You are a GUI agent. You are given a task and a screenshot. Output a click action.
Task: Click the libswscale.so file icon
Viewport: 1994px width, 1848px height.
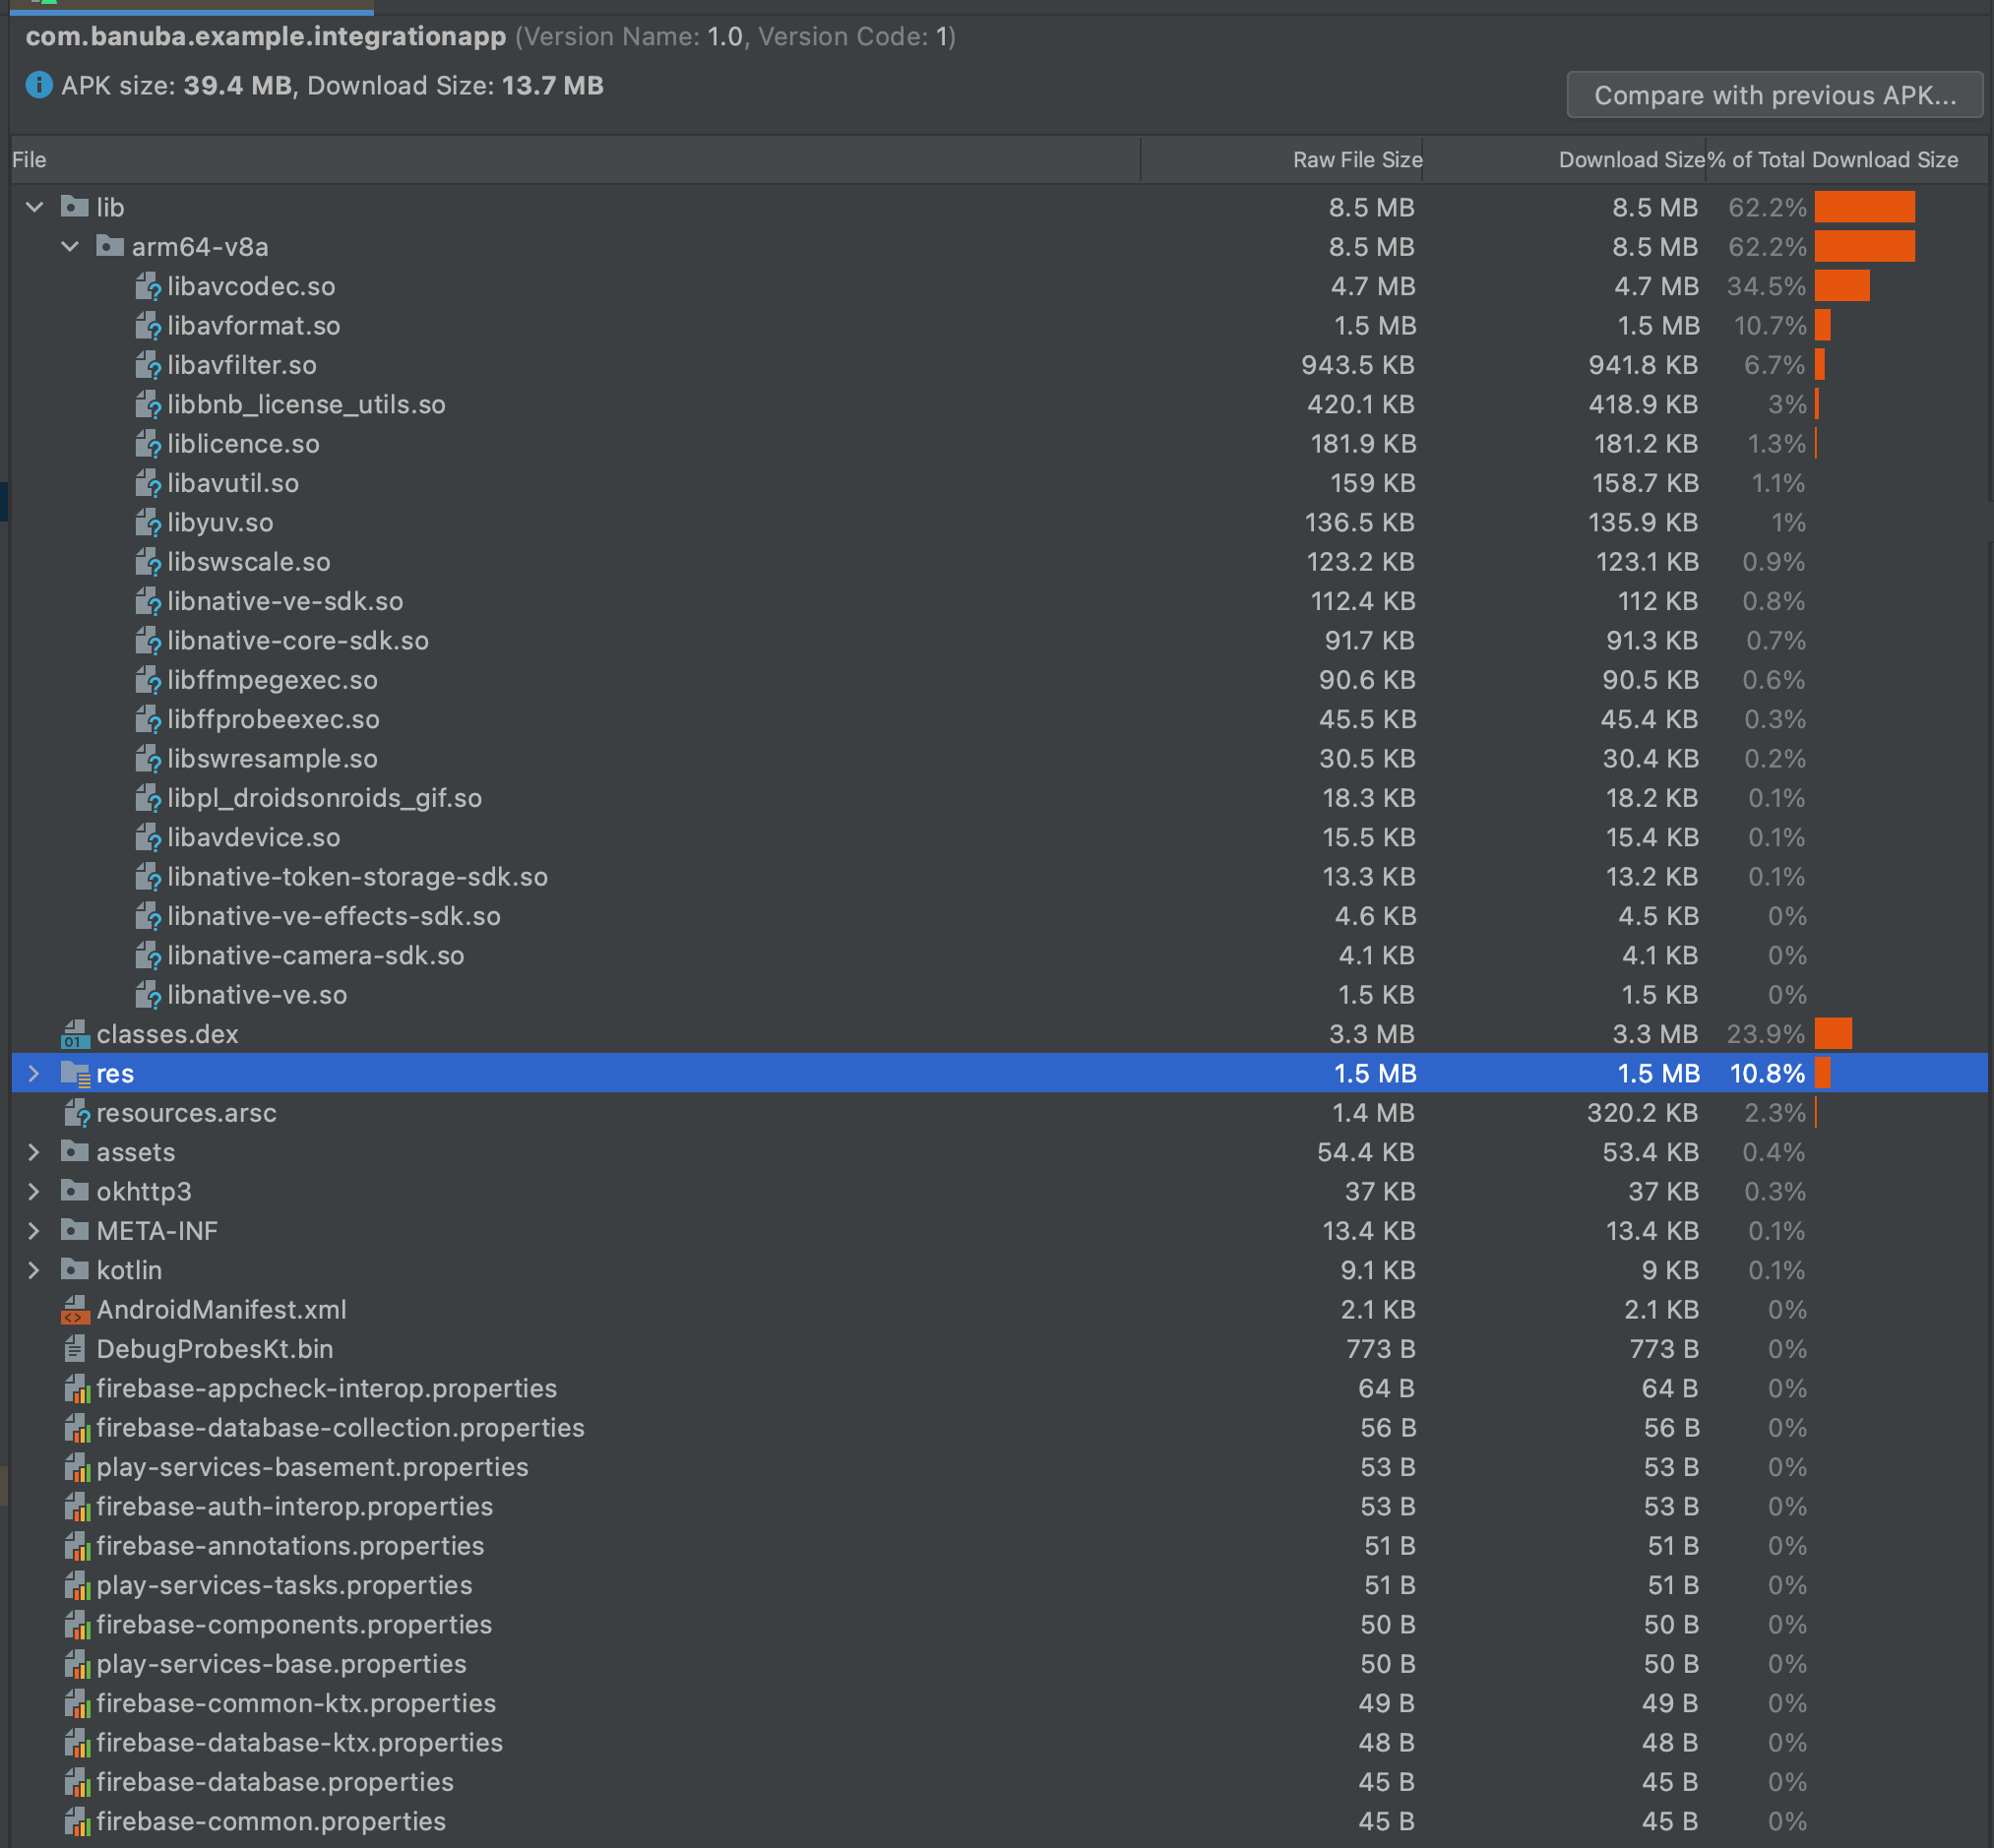pos(148,562)
